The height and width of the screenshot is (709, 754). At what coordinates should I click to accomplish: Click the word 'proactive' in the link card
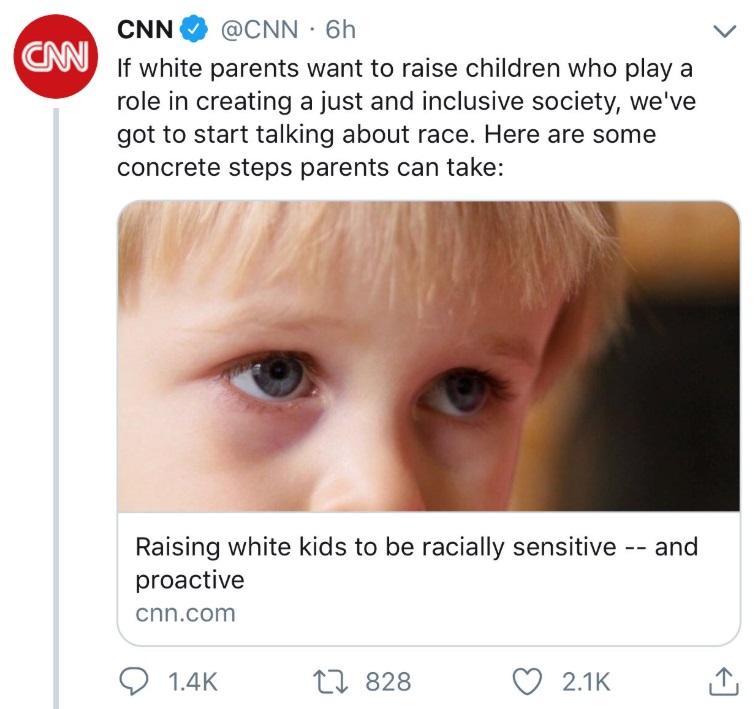tap(189, 580)
